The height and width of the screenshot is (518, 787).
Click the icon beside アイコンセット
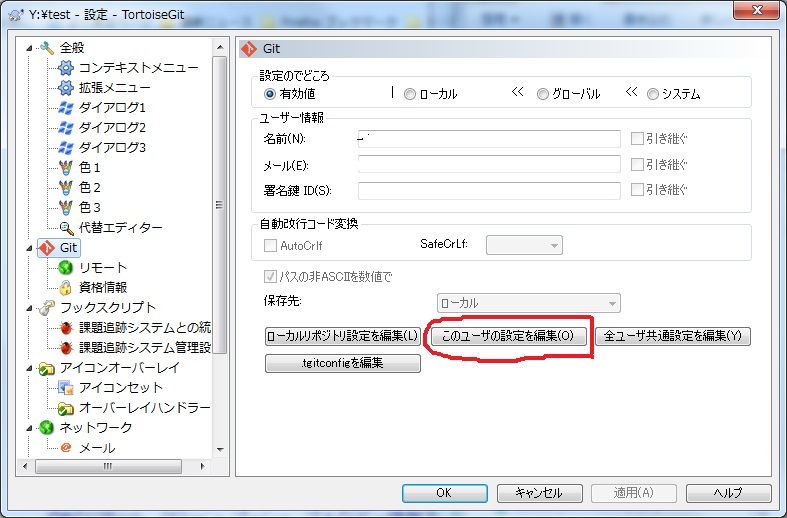pos(66,387)
